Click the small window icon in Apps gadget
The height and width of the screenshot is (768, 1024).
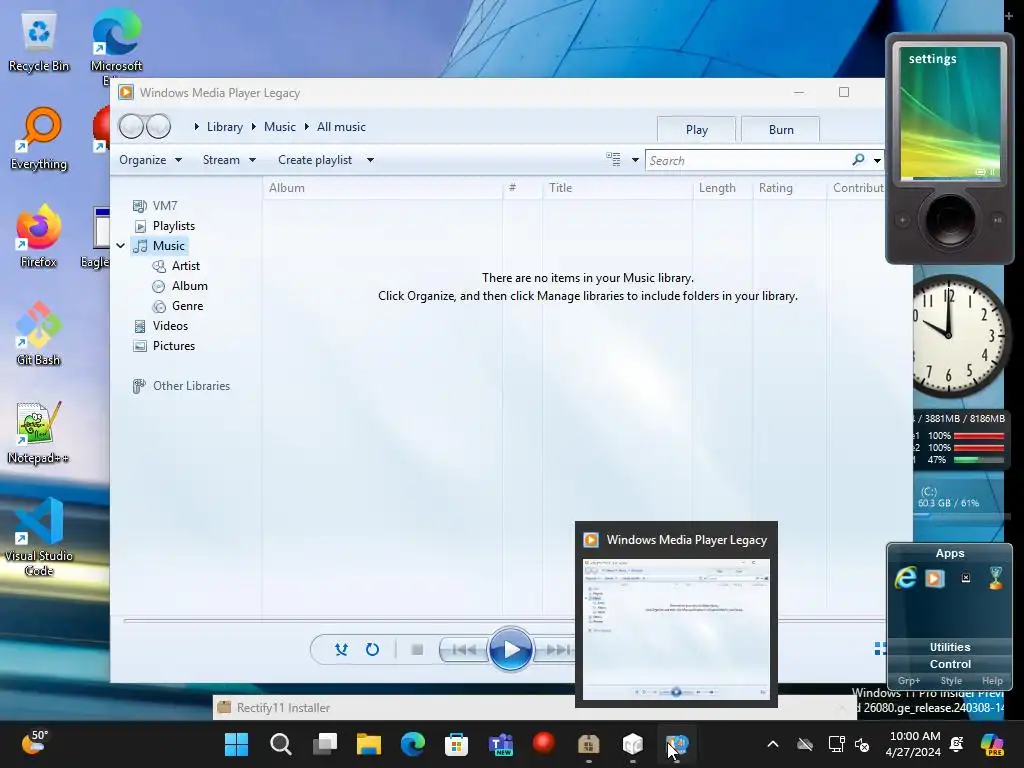(966, 578)
